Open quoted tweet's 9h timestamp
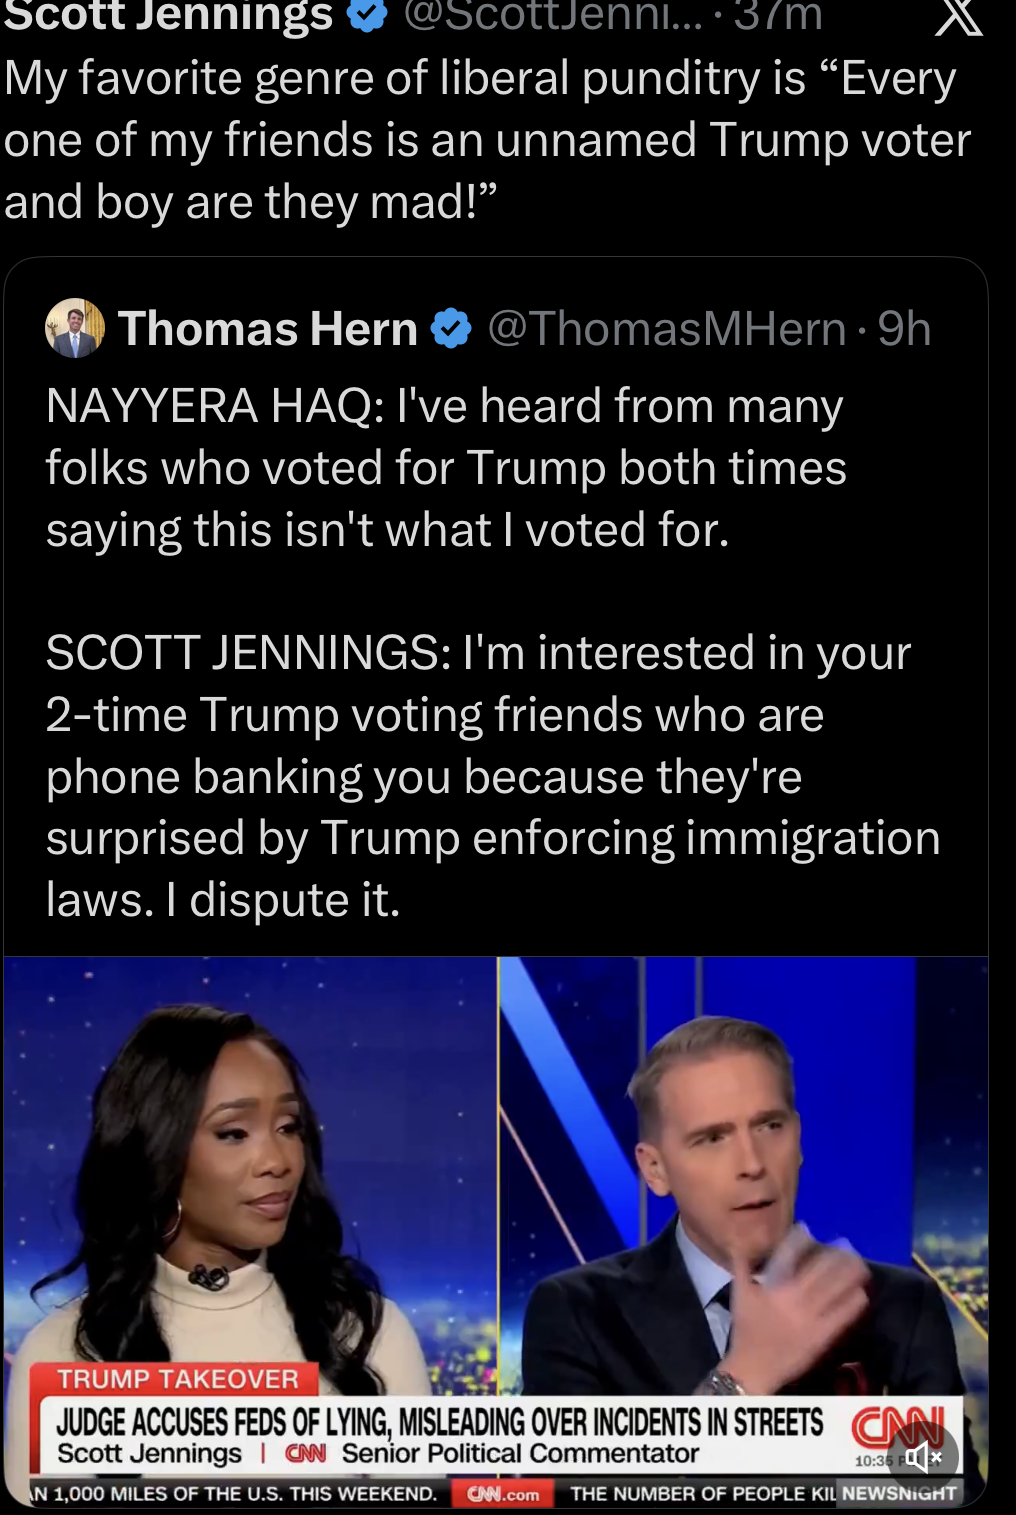1016x1515 pixels. click(904, 329)
